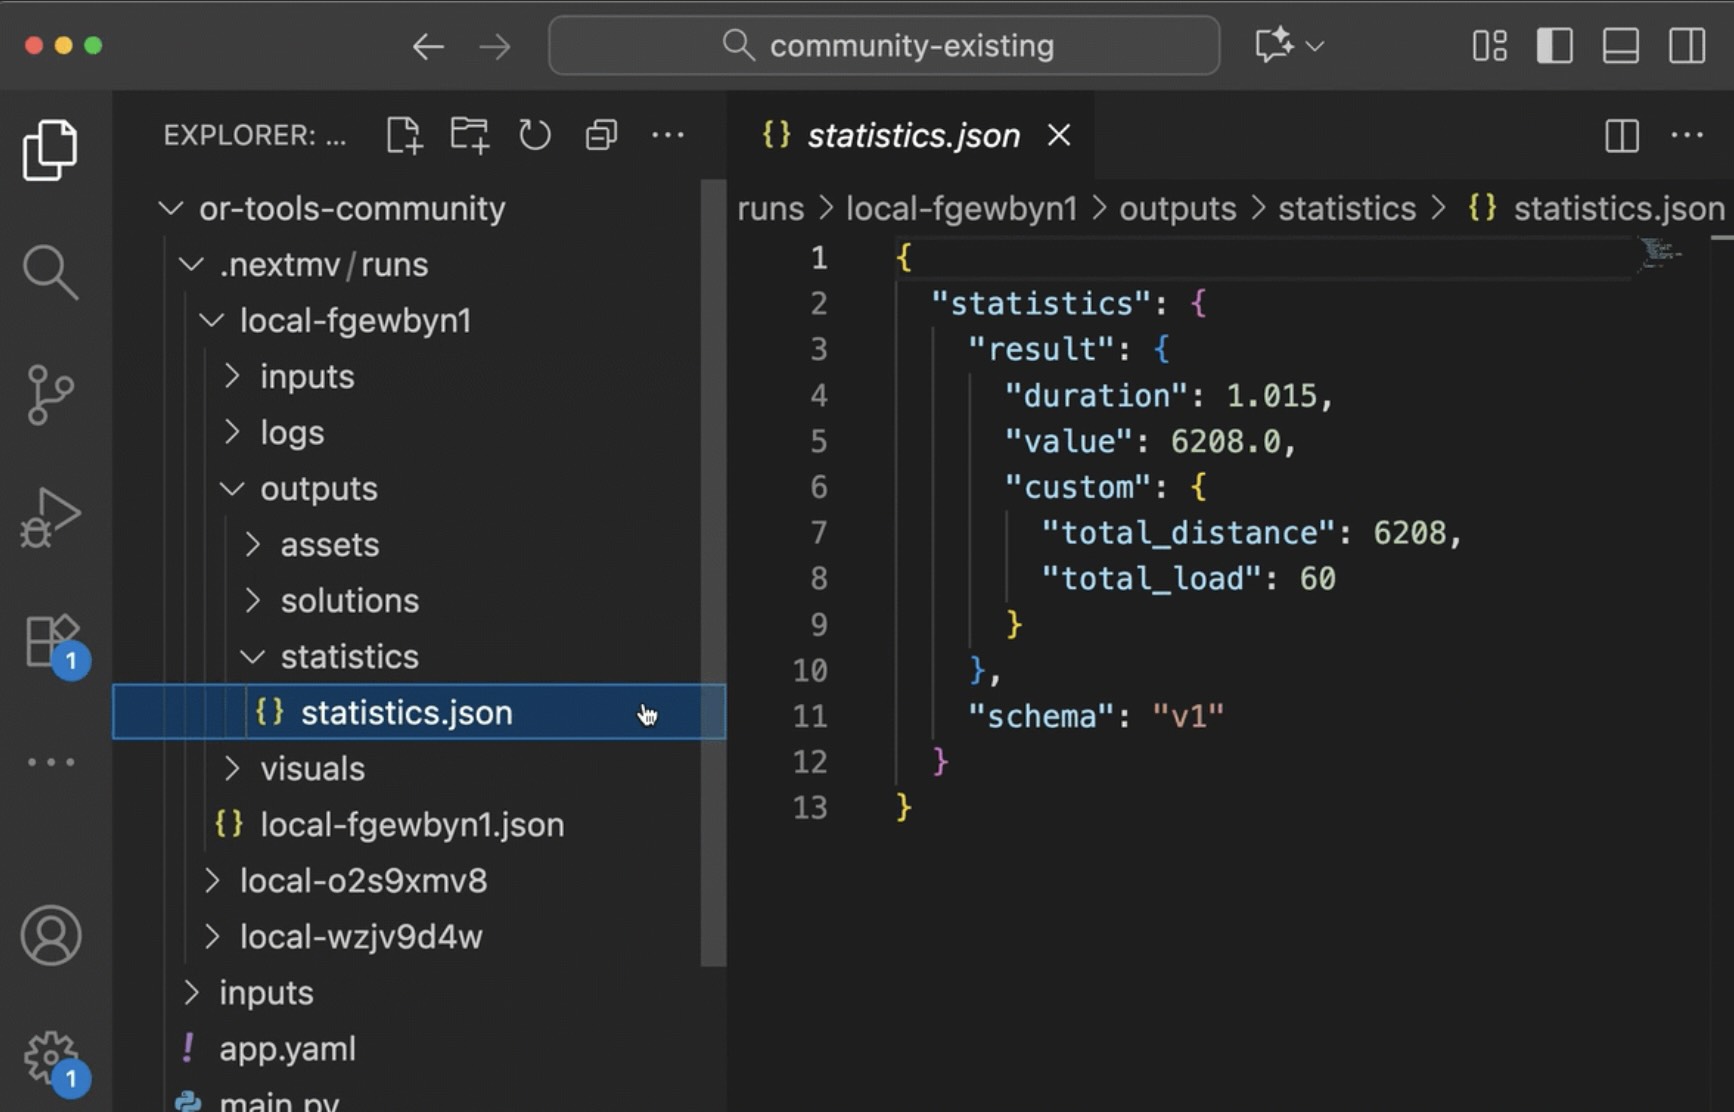The width and height of the screenshot is (1734, 1112).
Task: Click the "total_distance" key in editor
Action: 1188,532
